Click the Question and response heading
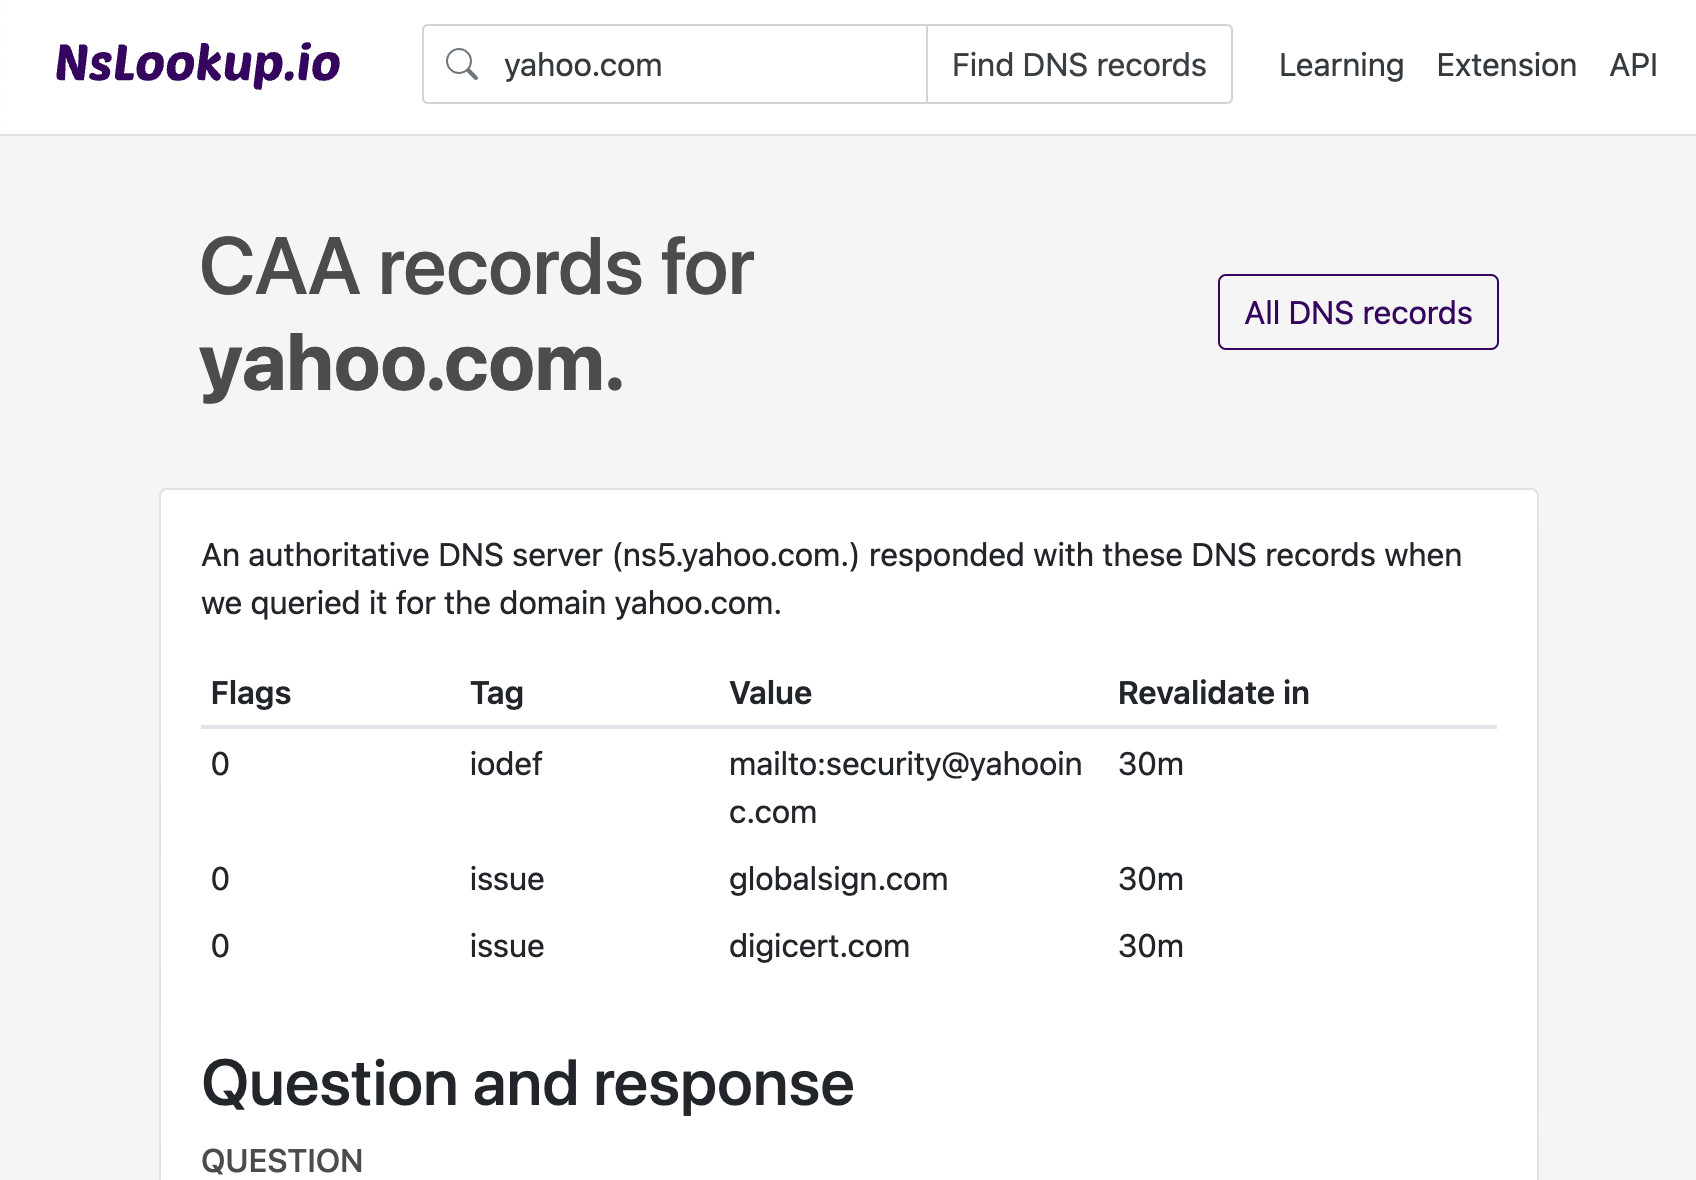 coord(527,1081)
